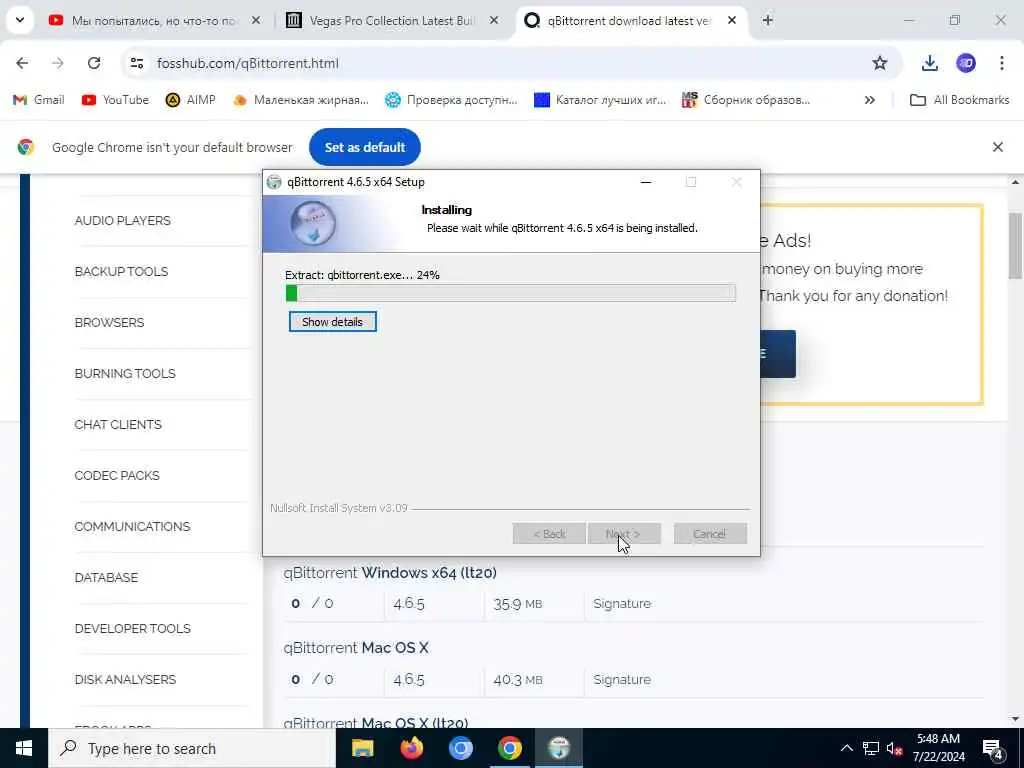Open the BROWSERS category
The width and height of the screenshot is (1024, 768).
[x=109, y=323]
